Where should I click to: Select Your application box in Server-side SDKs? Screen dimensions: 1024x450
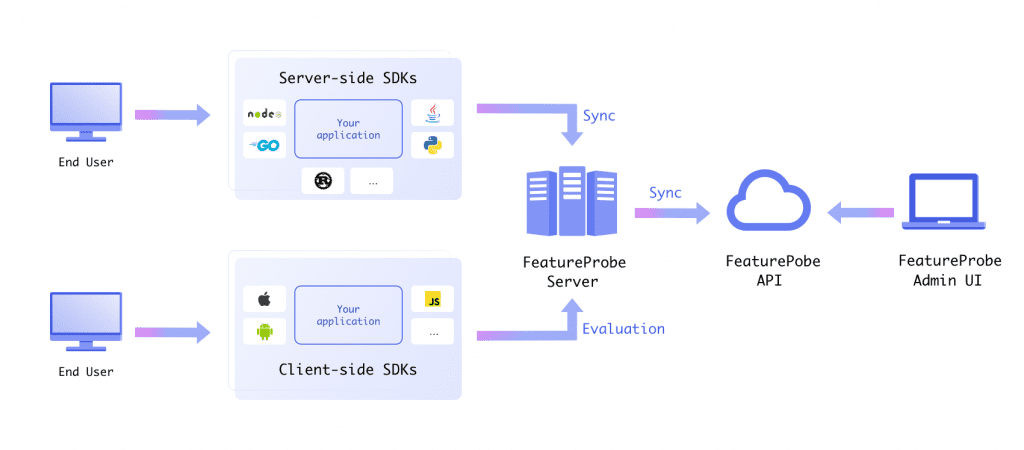tap(348, 129)
